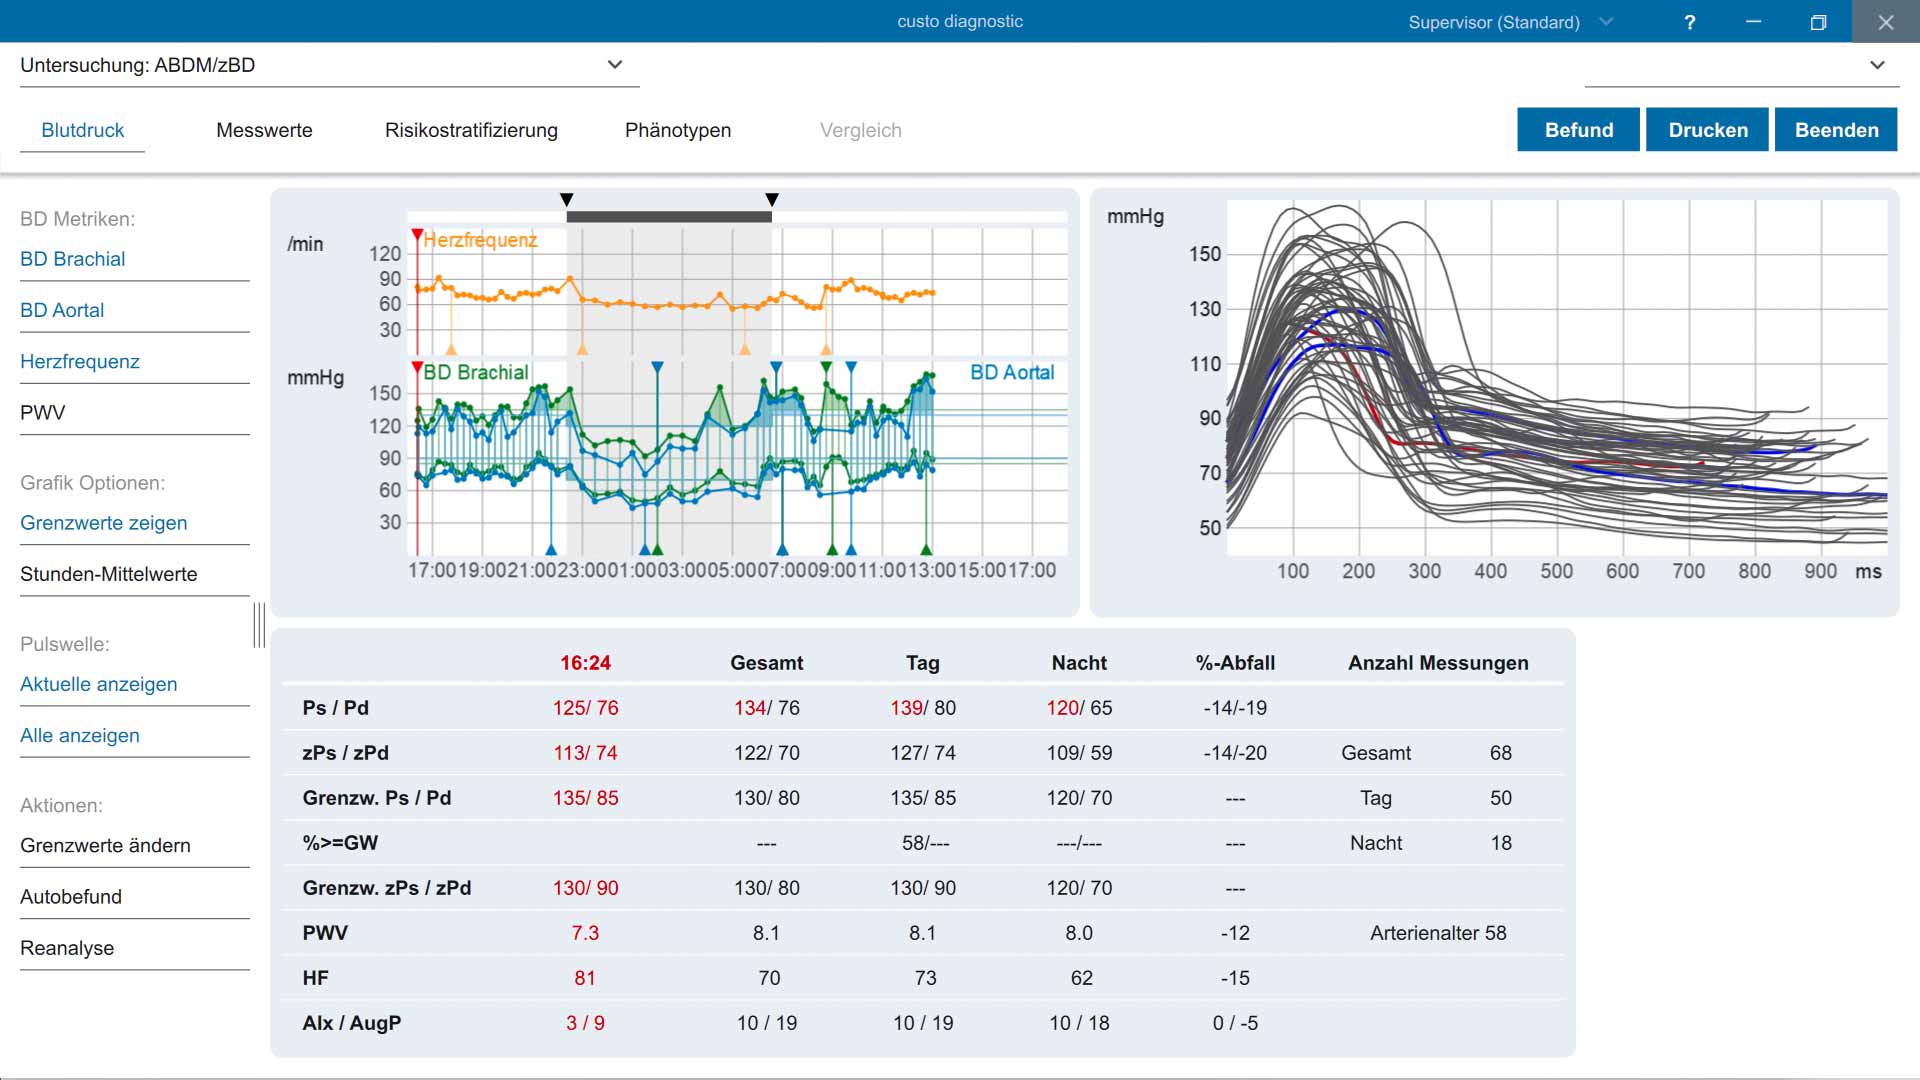Click the Befund button
Screen dimensions: 1920x1080
coord(1578,130)
